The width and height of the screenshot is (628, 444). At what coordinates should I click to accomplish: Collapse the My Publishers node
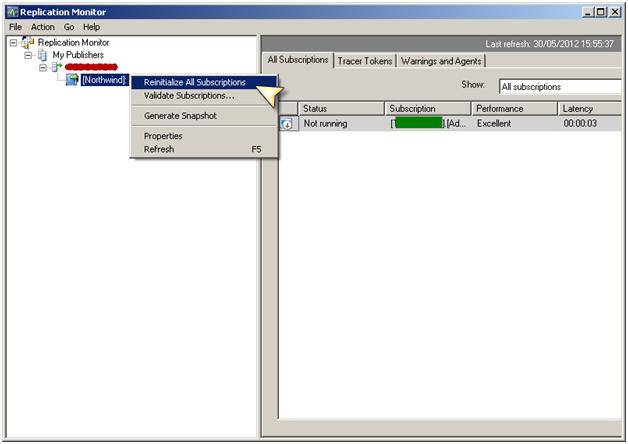point(28,55)
